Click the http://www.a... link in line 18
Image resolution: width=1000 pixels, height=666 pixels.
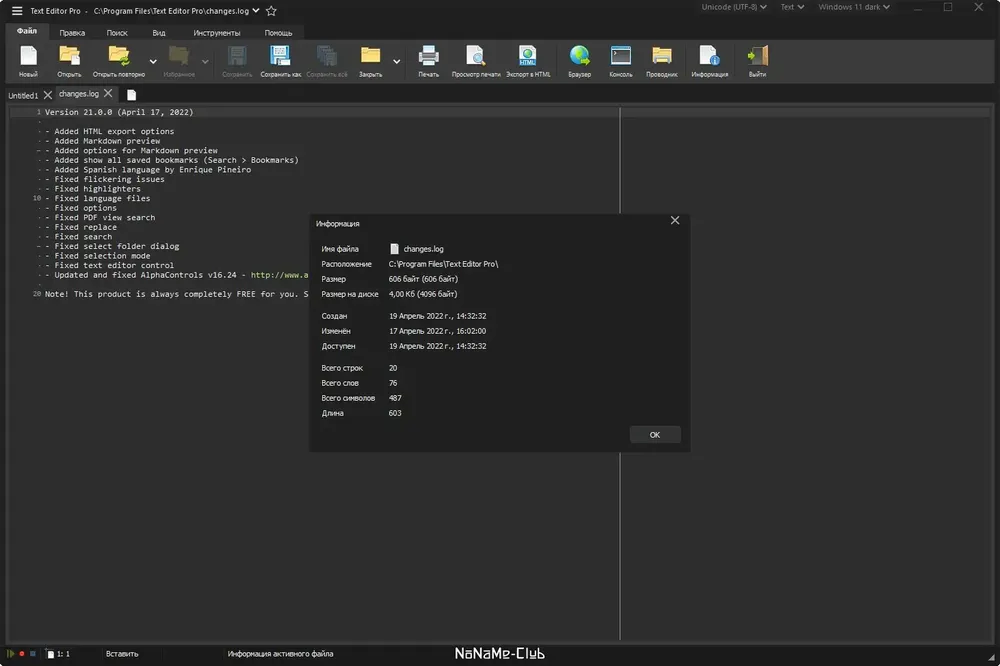click(x=279, y=275)
